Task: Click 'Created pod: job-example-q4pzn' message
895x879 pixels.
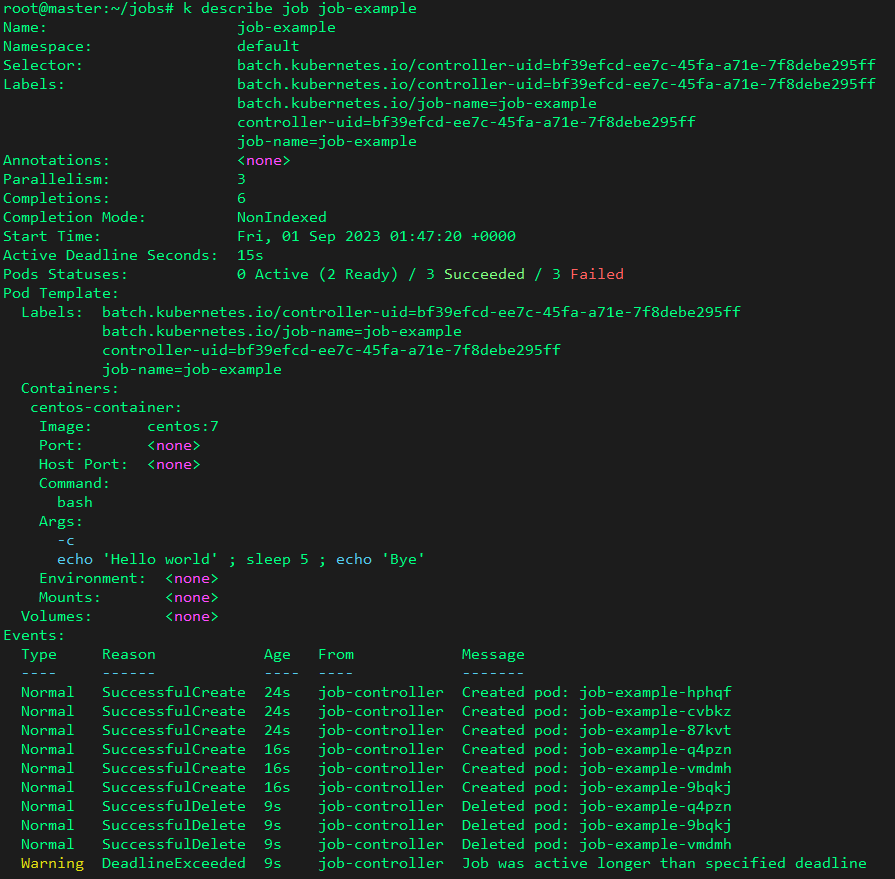Action: click(596, 749)
